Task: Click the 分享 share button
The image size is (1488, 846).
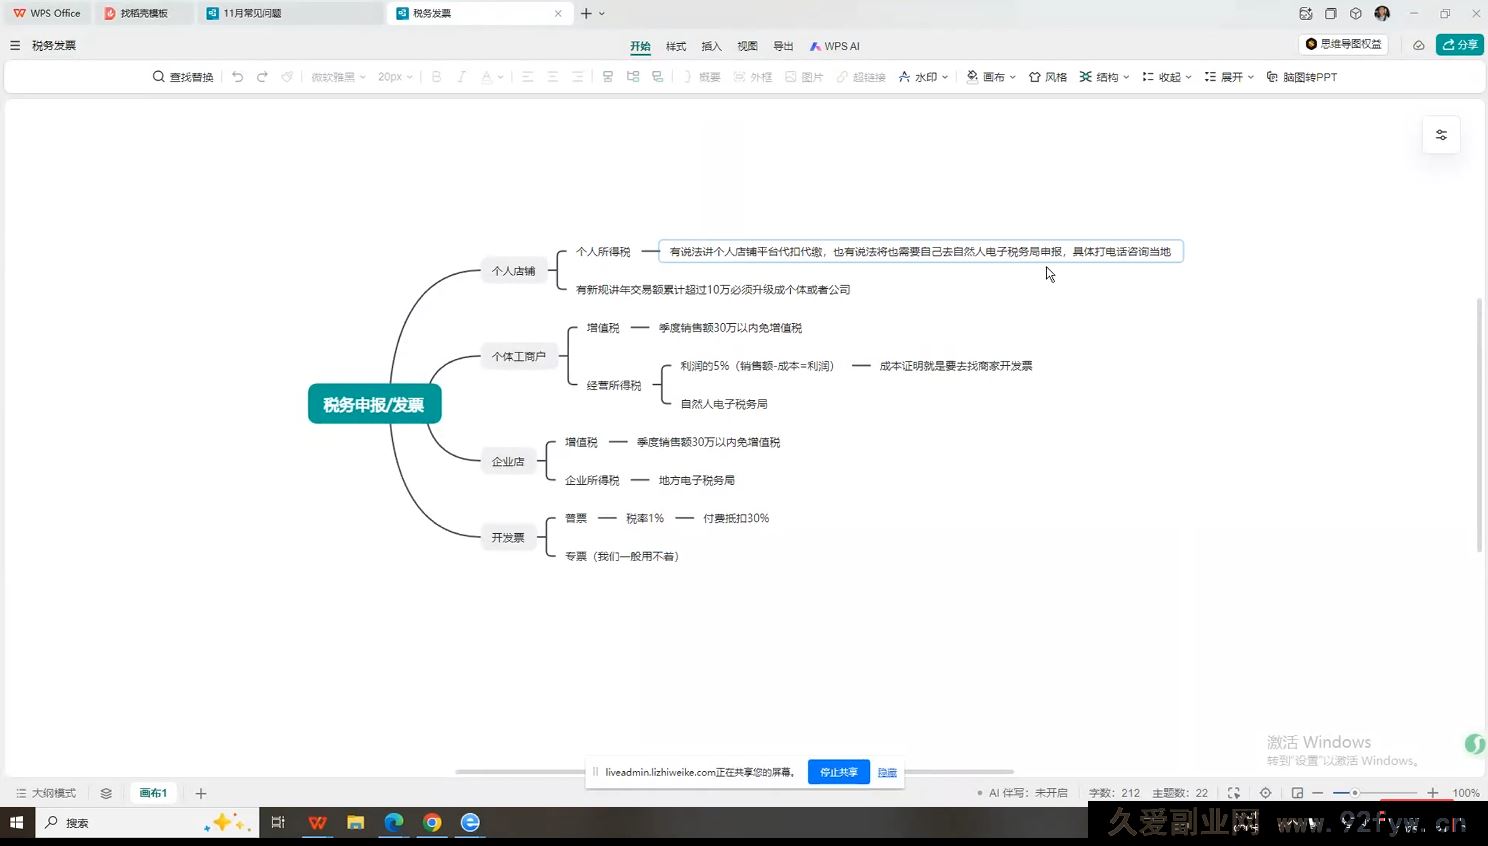Action: tap(1459, 45)
